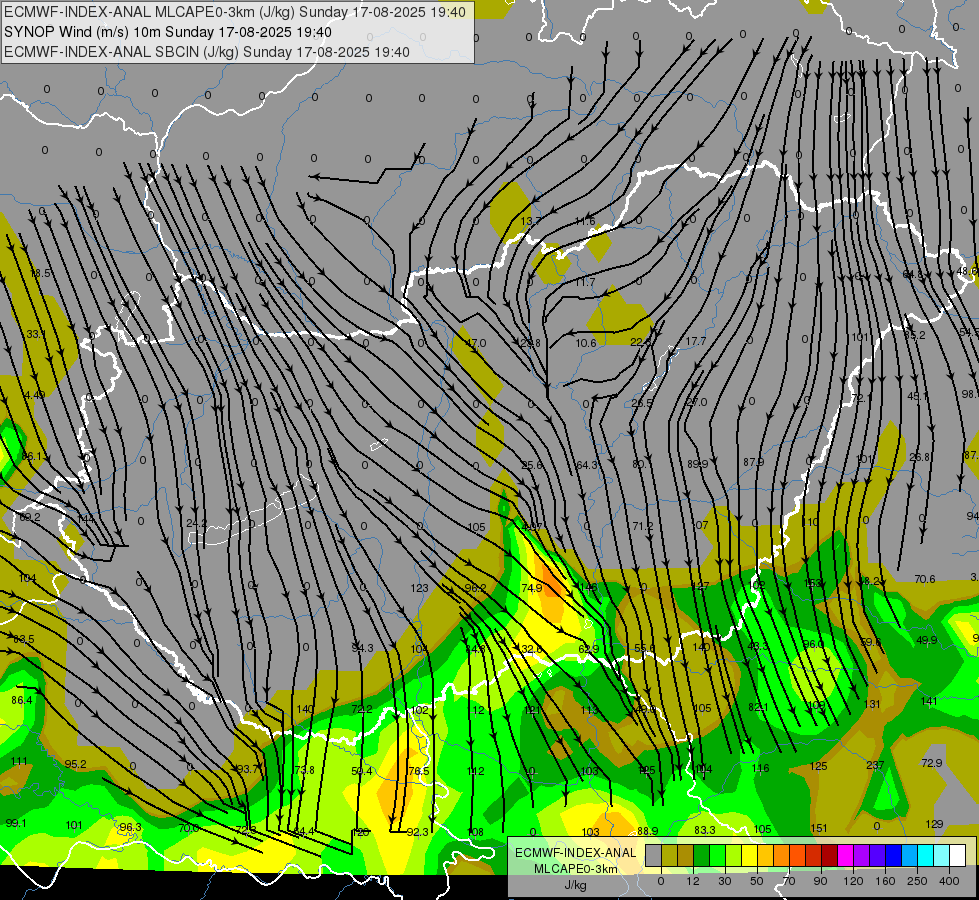Click the white swatch at the legend's end
This screenshot has width=979, height=900.
click(957, 855)
